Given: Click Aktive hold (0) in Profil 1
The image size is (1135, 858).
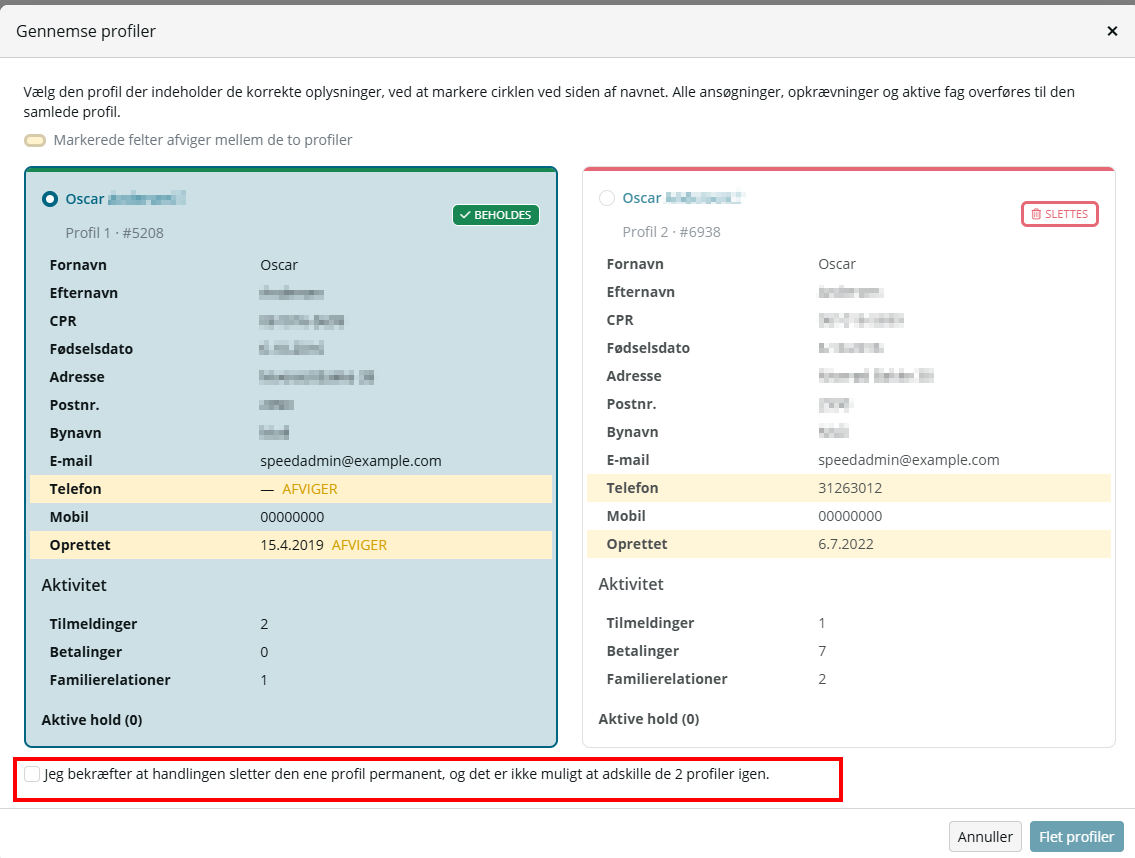Looking at the screenshot, I should point(92,720).
